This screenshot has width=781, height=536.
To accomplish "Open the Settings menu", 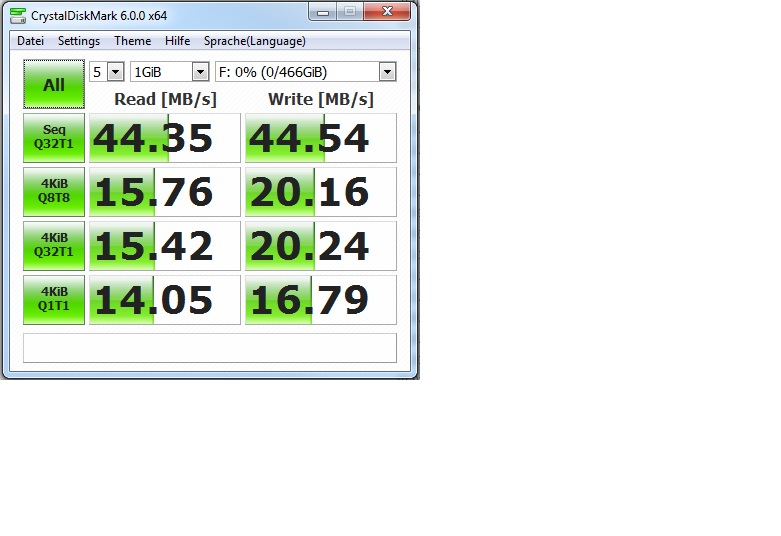I will [x=79, y=41].
